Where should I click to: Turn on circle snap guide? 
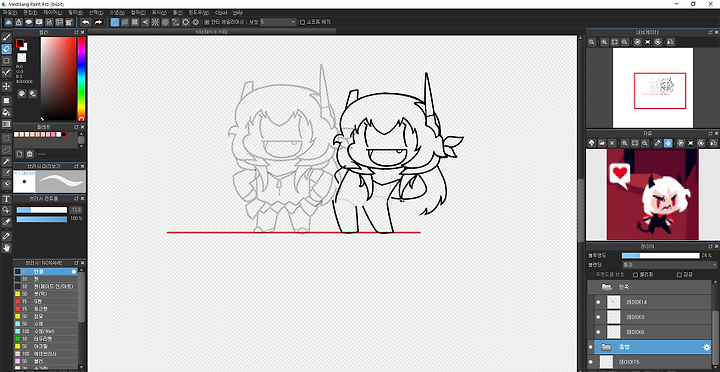[x=165, y=22]
